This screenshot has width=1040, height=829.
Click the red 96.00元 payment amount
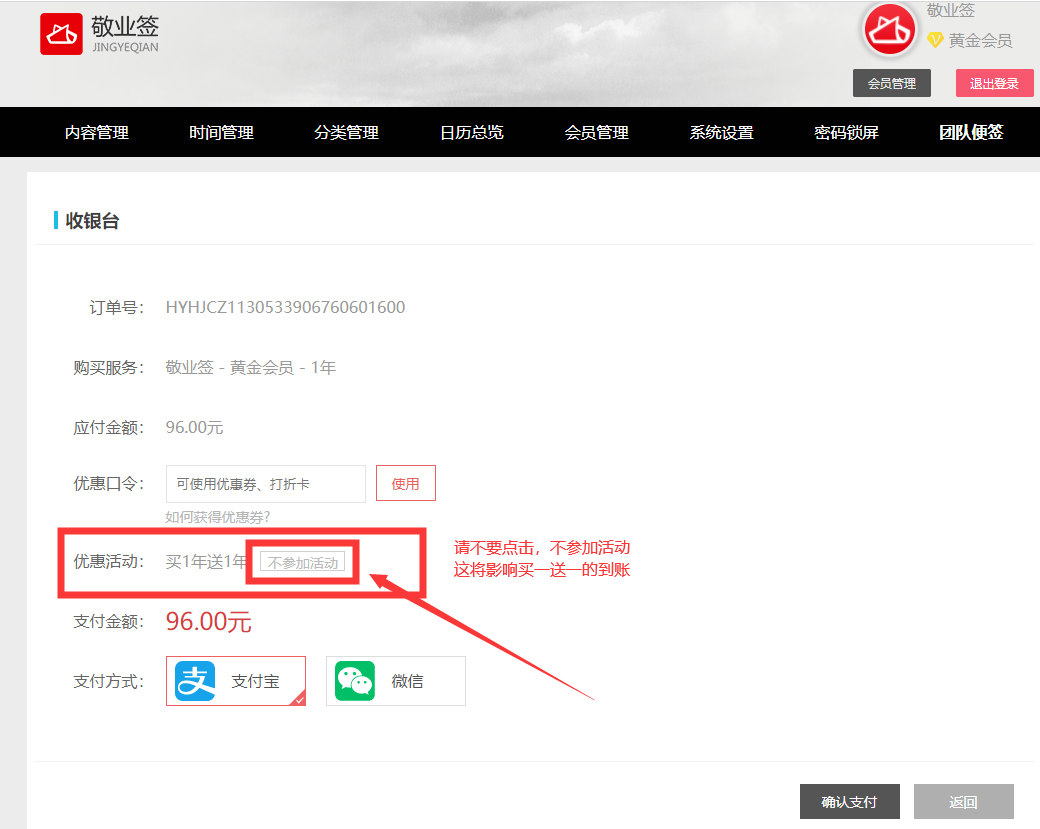tap(208, 621)
